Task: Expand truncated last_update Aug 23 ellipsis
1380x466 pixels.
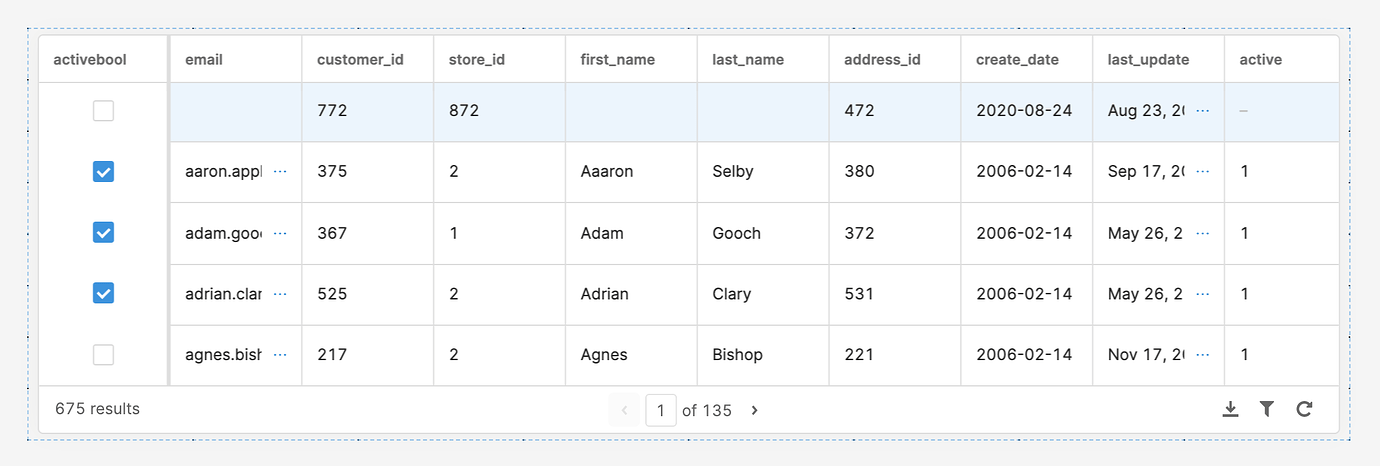Action: tap(1203, 110)
